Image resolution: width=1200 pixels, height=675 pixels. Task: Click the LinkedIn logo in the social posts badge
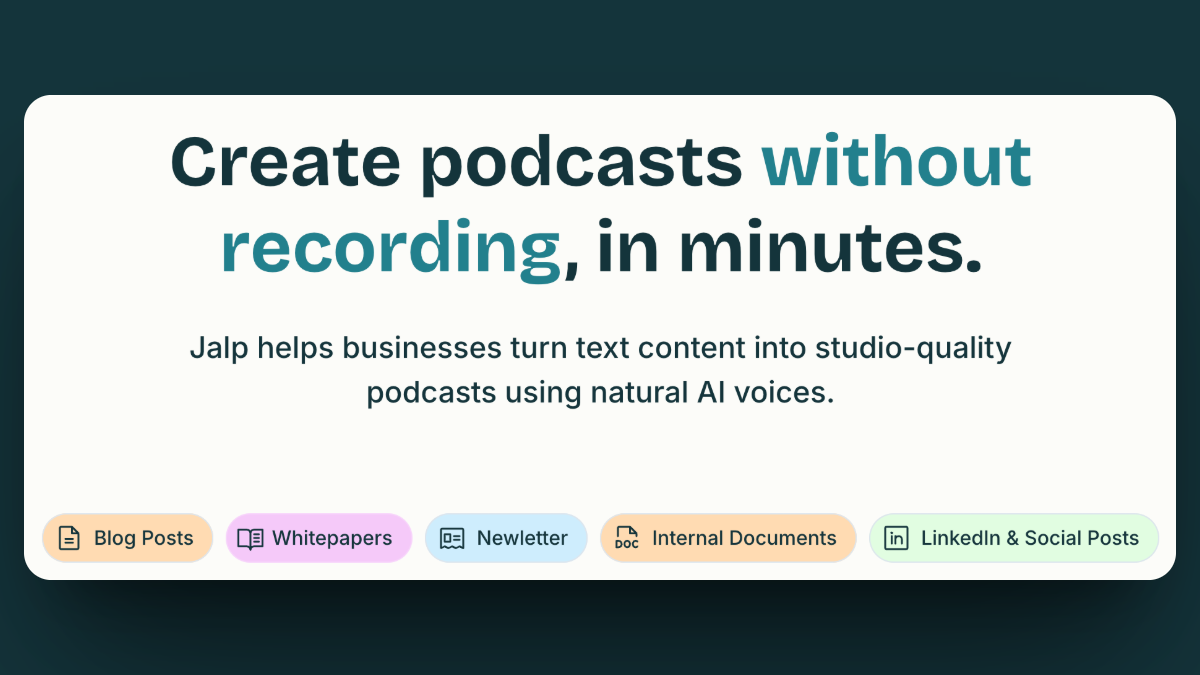896,538
